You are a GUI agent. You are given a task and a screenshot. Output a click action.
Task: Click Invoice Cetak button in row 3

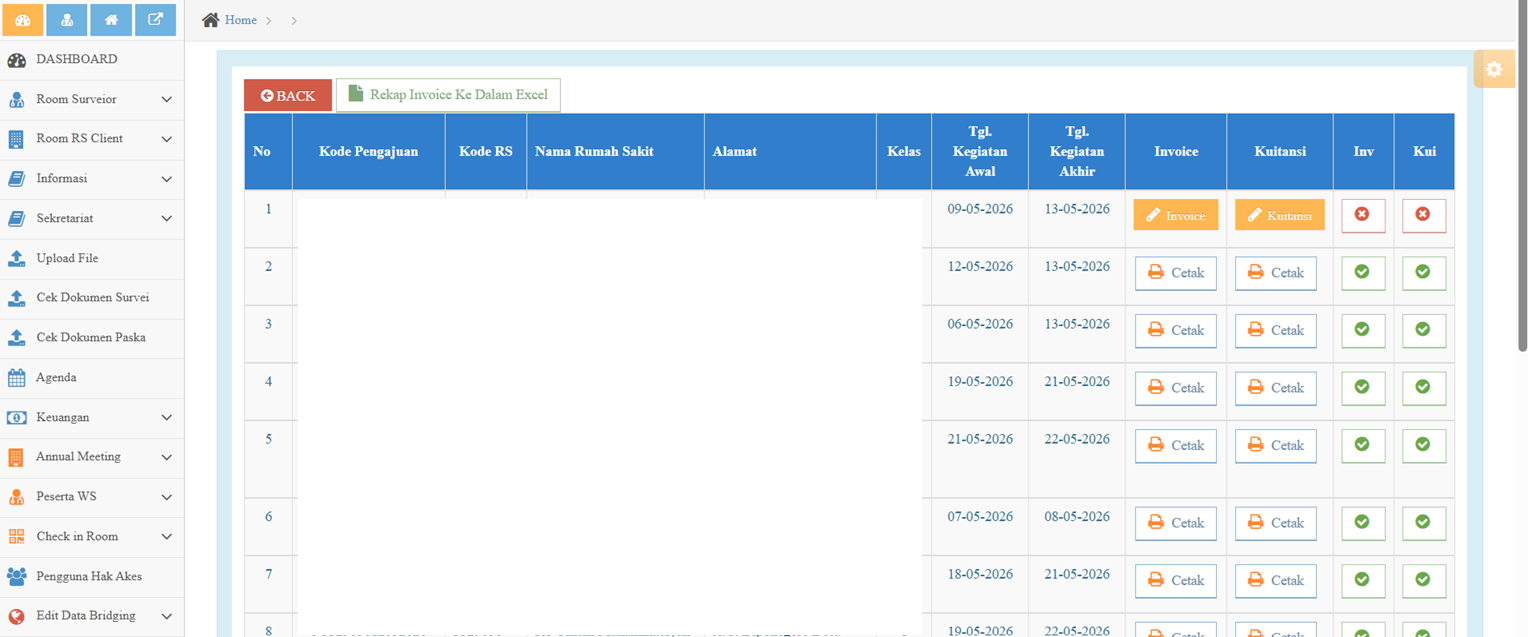[x=1176, y=331]
